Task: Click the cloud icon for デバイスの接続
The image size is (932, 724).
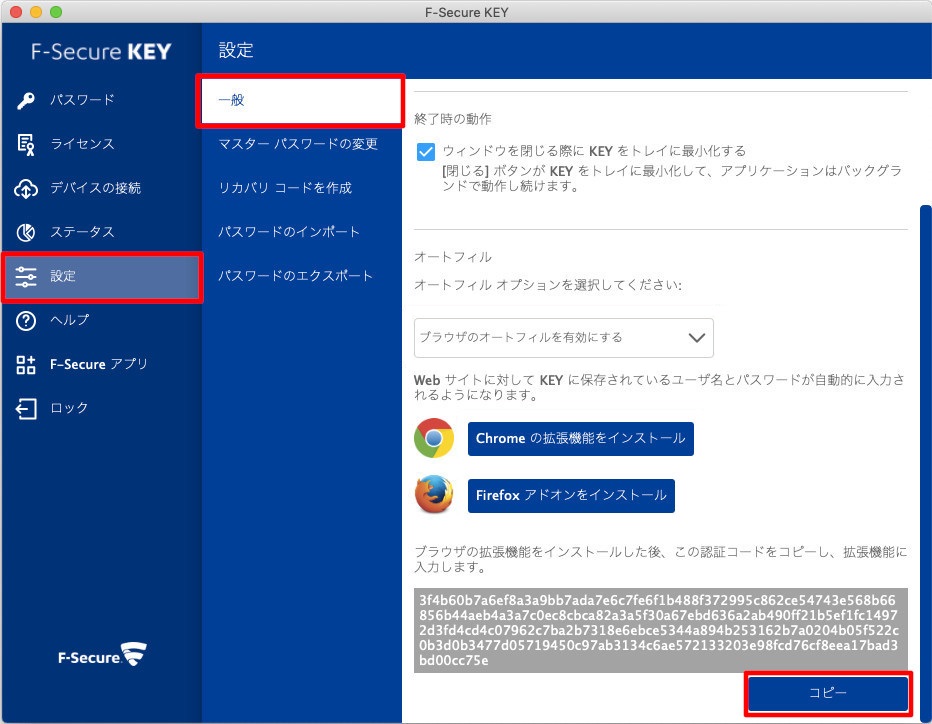Action: point(27,188)
